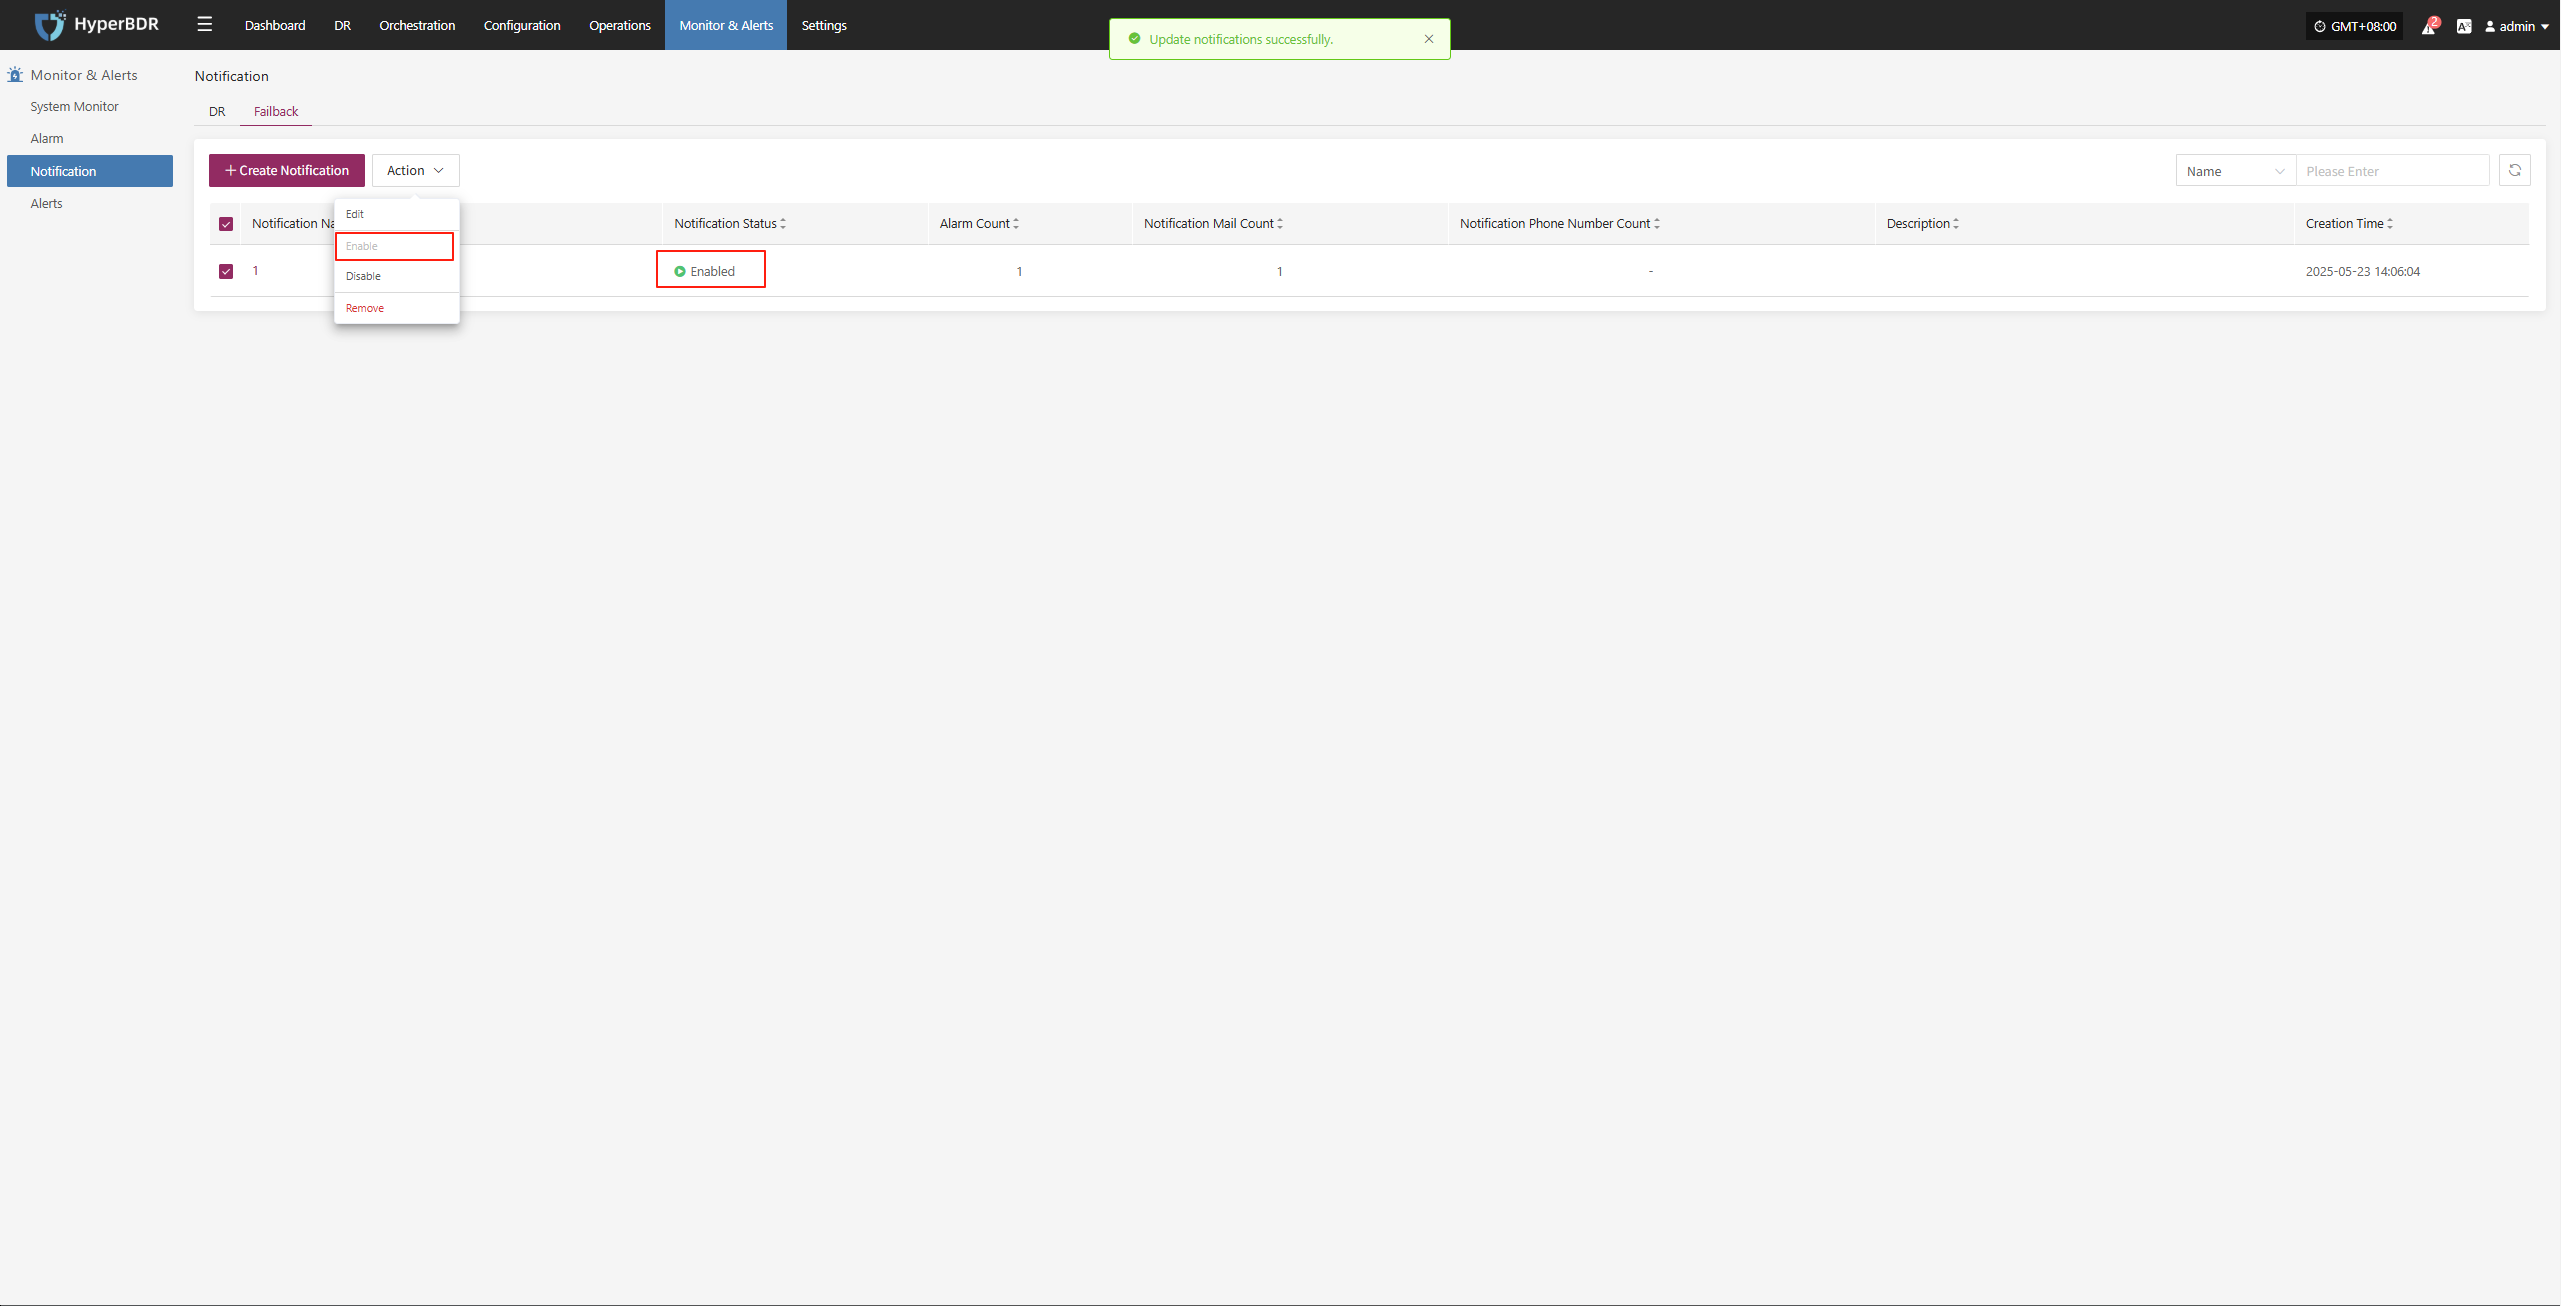Viewport: 2561px width, 1306px height.
Task: Choose Remove from the Action menu
Action: pos(397,308)
